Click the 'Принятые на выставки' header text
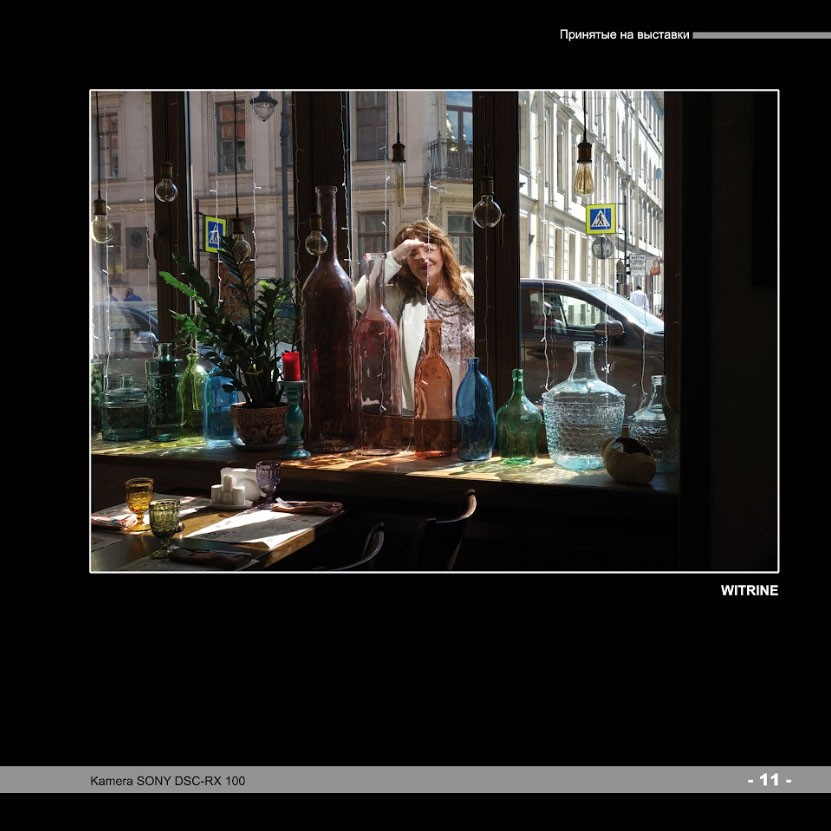This screenshot has width=831, height=831. [x=624, y=35]
